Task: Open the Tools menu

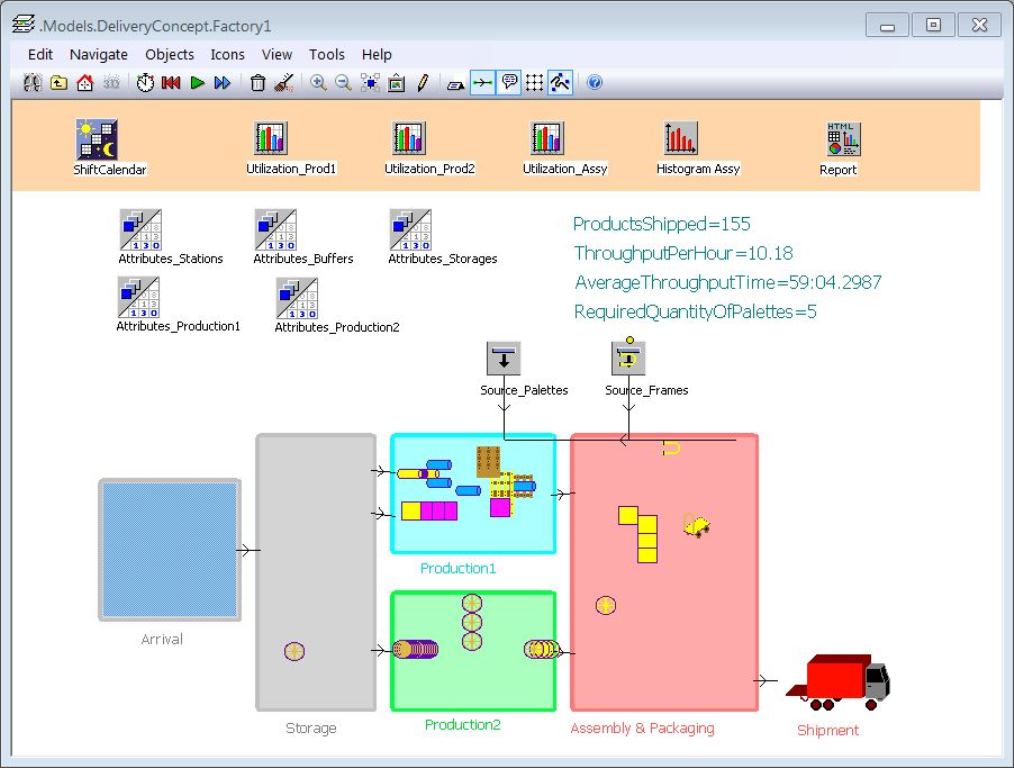Action: pos(326,55)
